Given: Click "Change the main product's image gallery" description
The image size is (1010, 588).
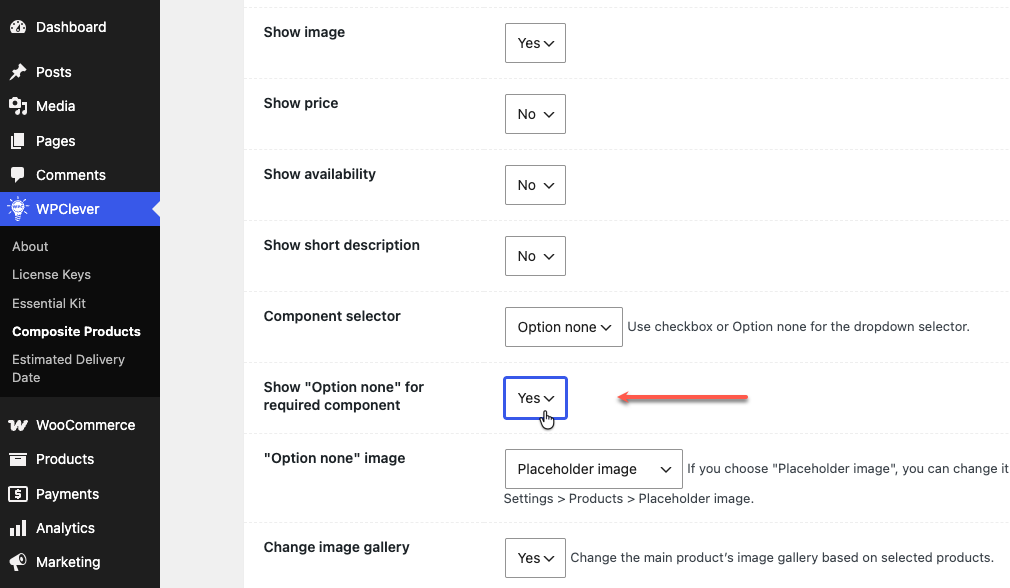Looking at the screenshot, I should point(782,558).
